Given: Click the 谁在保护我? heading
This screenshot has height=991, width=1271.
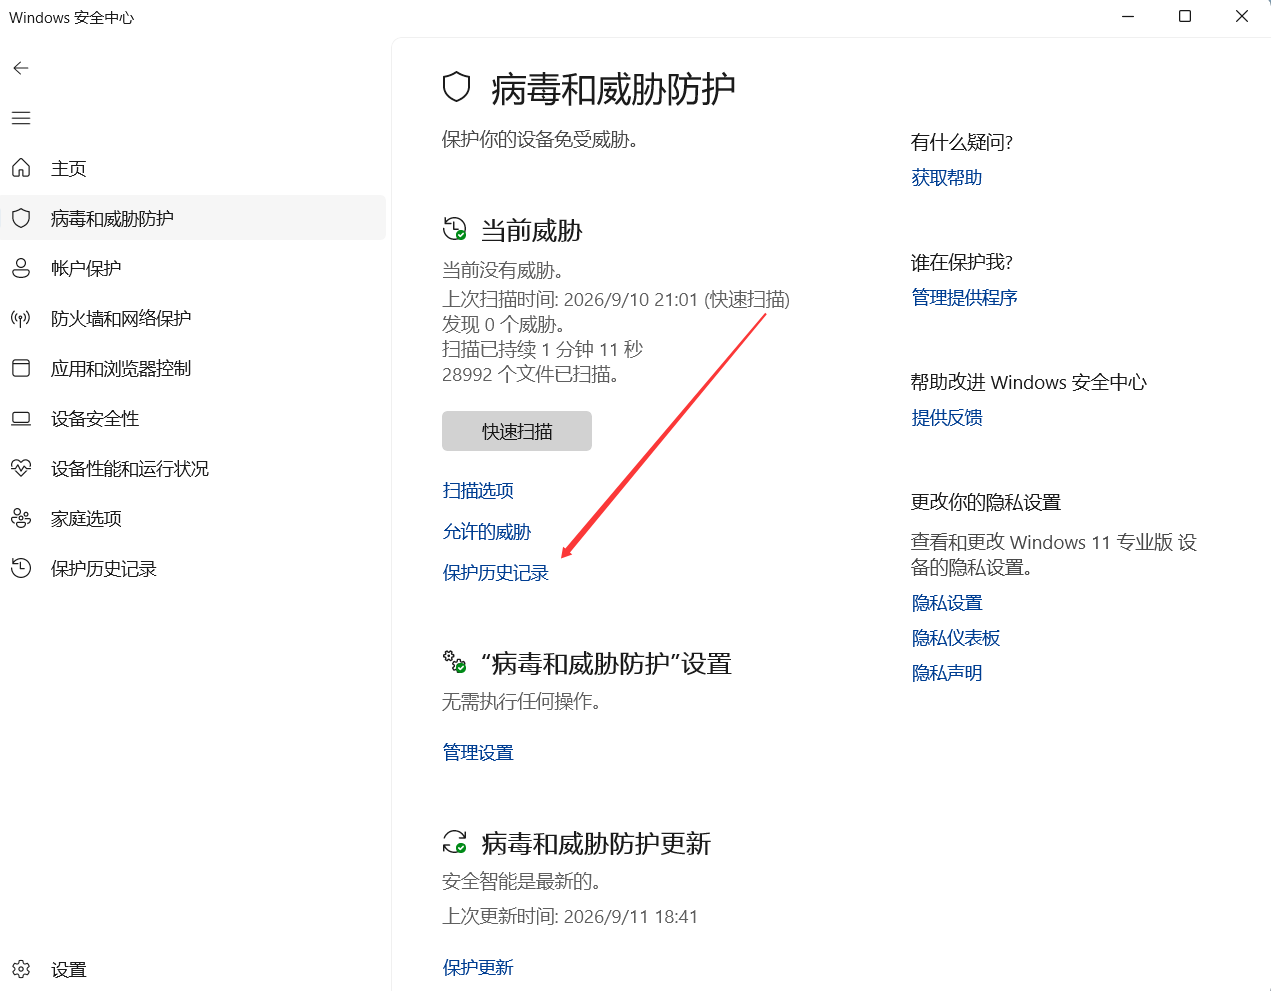Looking at the screenshot, I should [962, 262].
